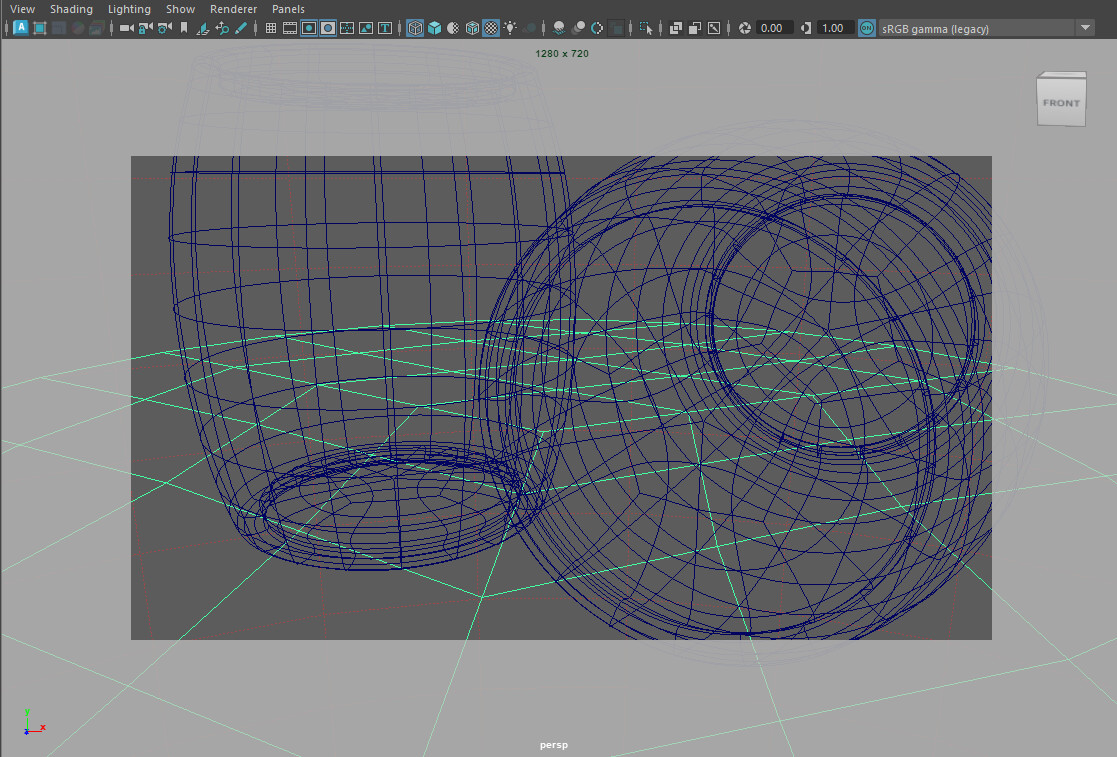This screenshot has height=757, width=1117.
Task: Open Camera Attributes from toolbar
Action: point(163,28)
